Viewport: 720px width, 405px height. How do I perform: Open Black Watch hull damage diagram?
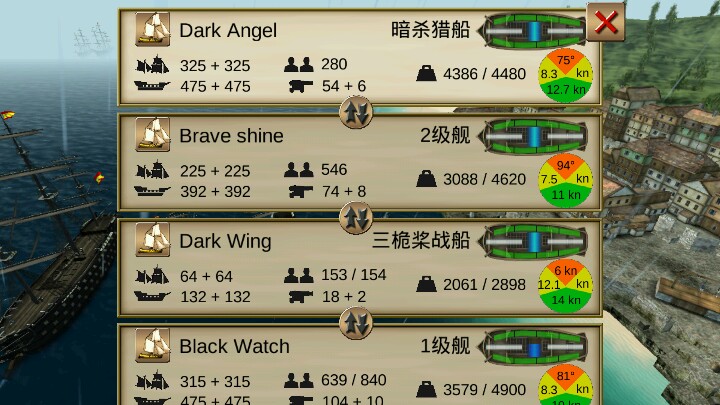click(x=533, y=347)
